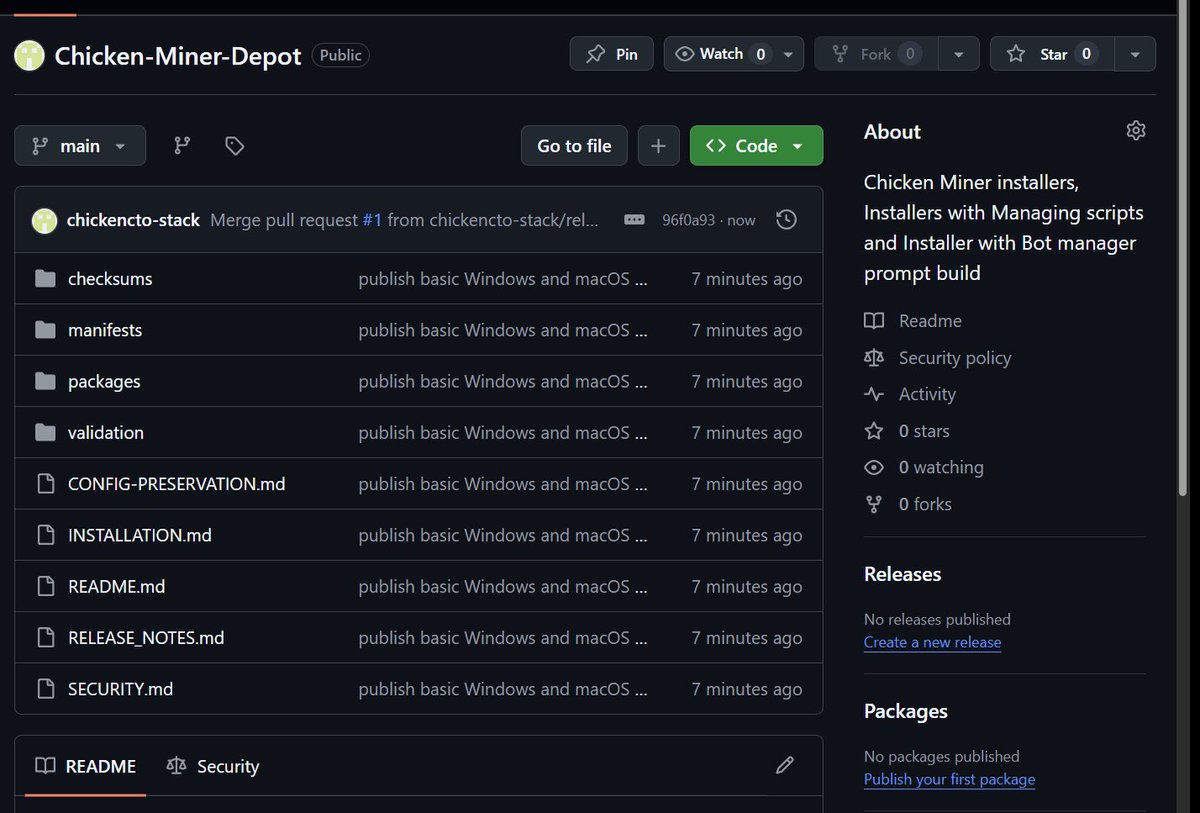
Task: Click the scale icon beside Security policy
Action: 874,358
